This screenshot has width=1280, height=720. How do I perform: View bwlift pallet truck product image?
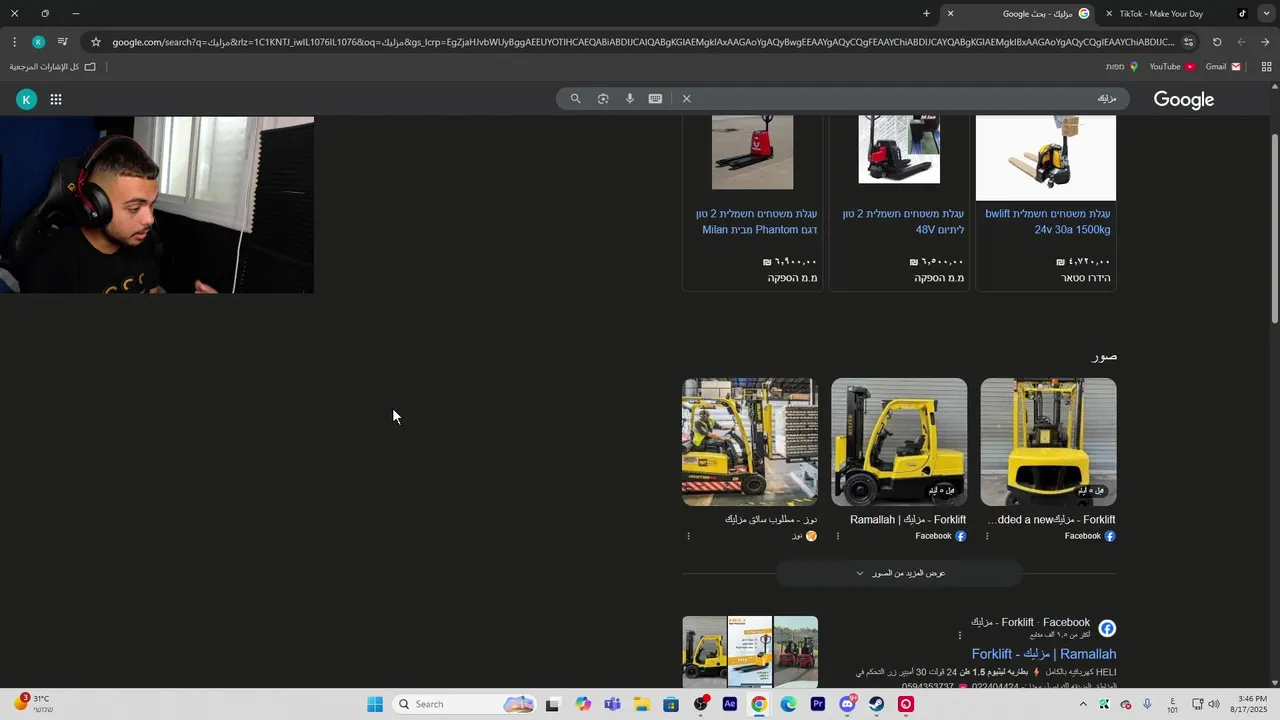(x=1046, y=158)
